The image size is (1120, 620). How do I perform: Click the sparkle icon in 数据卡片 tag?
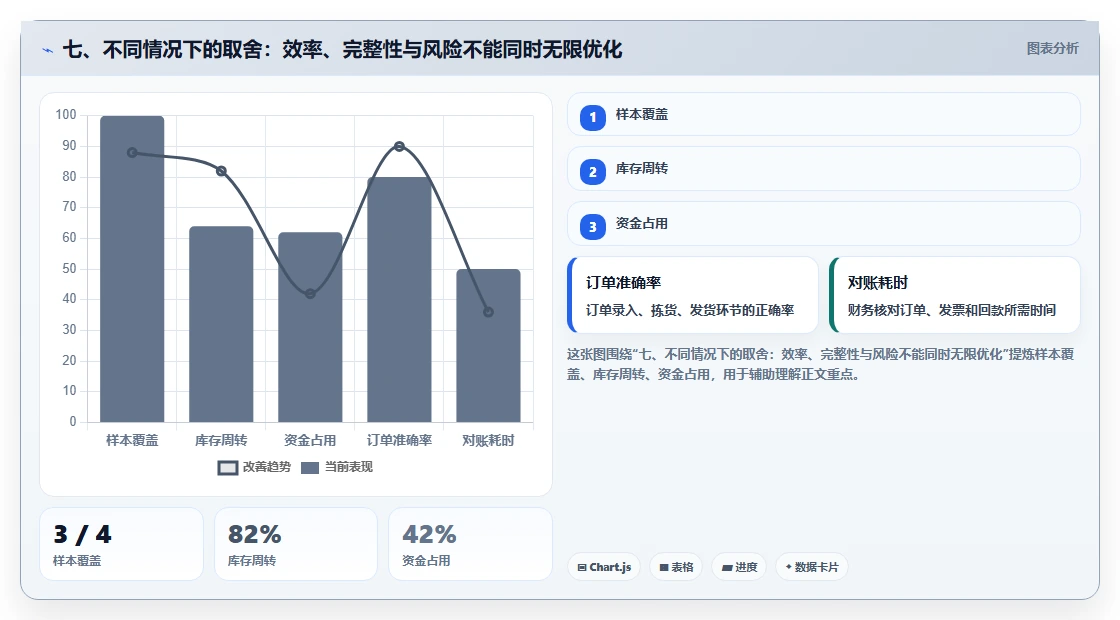click(x=789, y=567)
